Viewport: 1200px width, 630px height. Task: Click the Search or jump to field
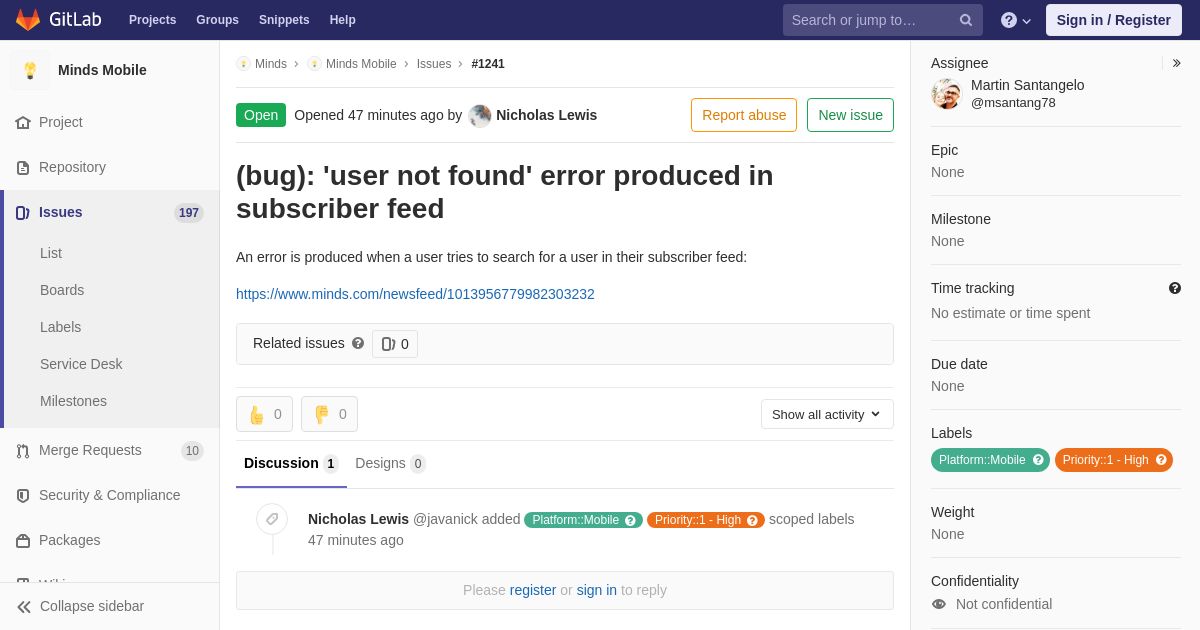[883, 20]
